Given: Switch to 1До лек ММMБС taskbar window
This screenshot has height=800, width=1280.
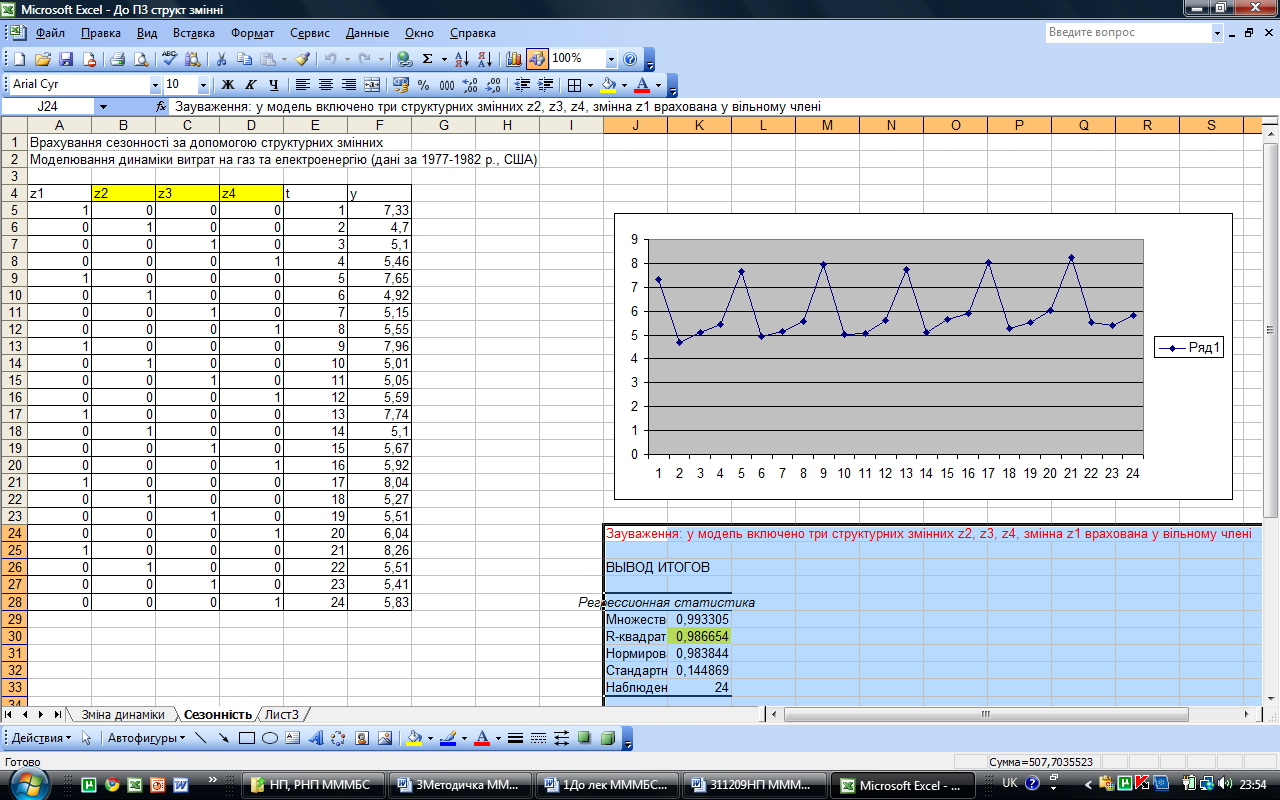Looking at the screenshot, I should tap(607, 785).
